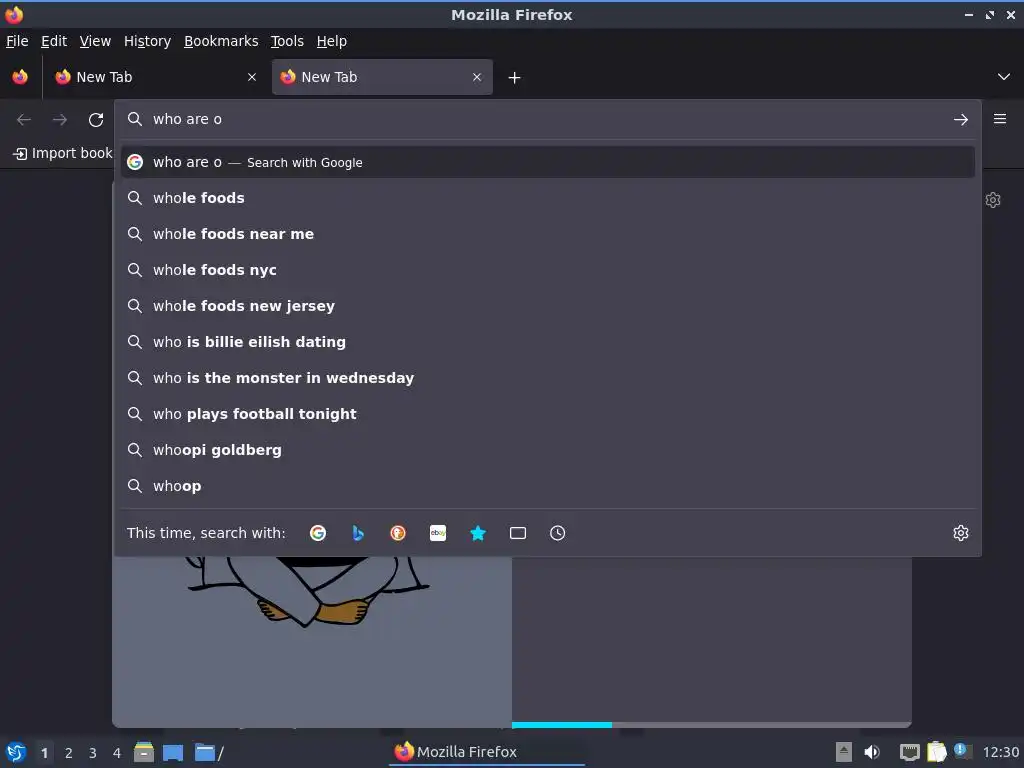Screen dimensions: 1024x768
Task: Search with Bing one-off icon
Action: [358, 533]
